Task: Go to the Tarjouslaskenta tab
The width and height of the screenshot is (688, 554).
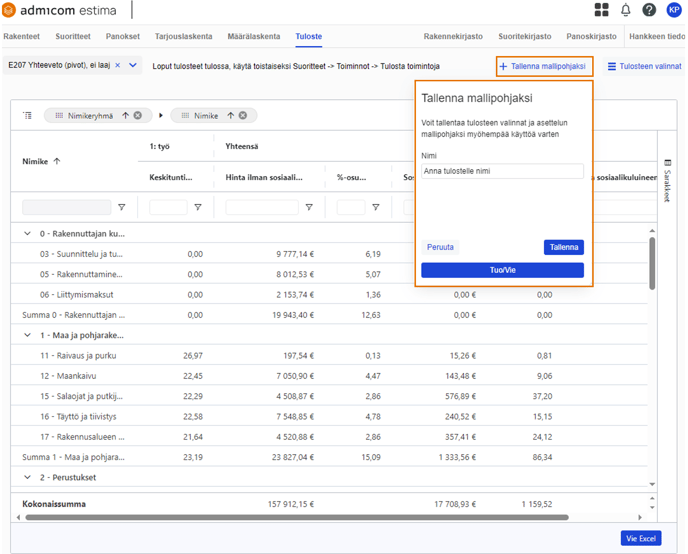Action: click(183, 36)
